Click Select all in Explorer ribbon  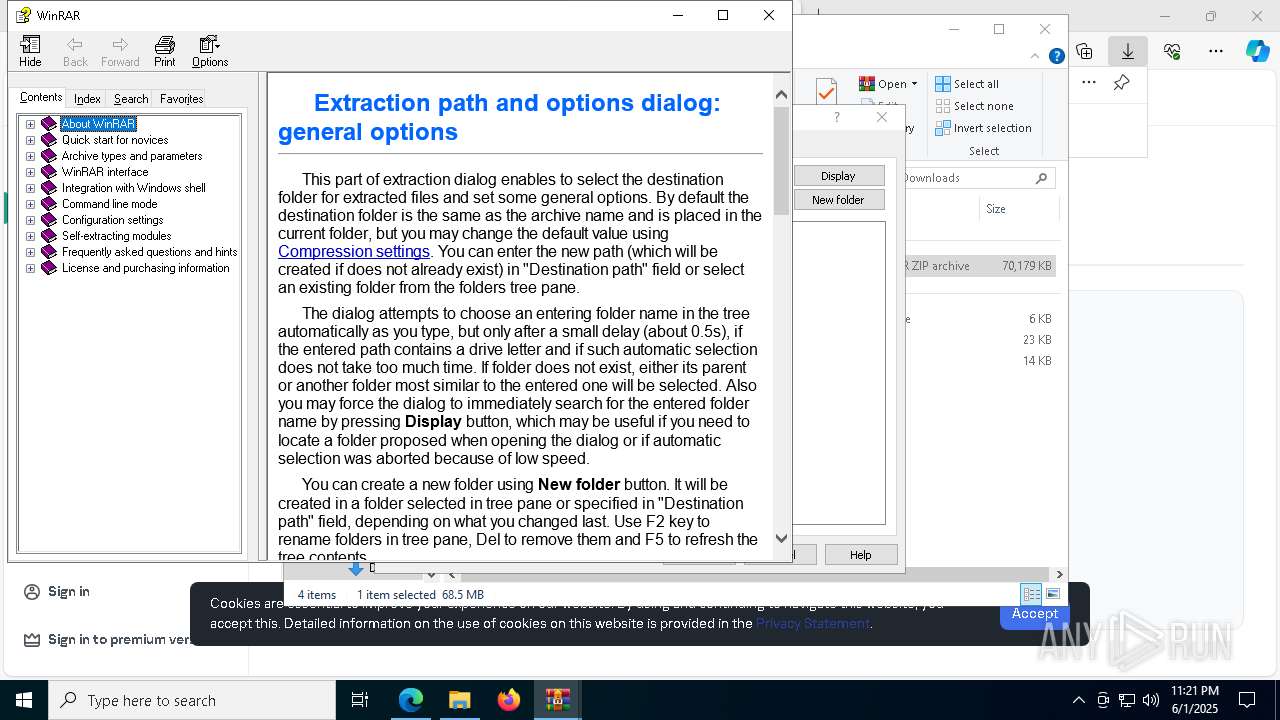pos(967,84)
